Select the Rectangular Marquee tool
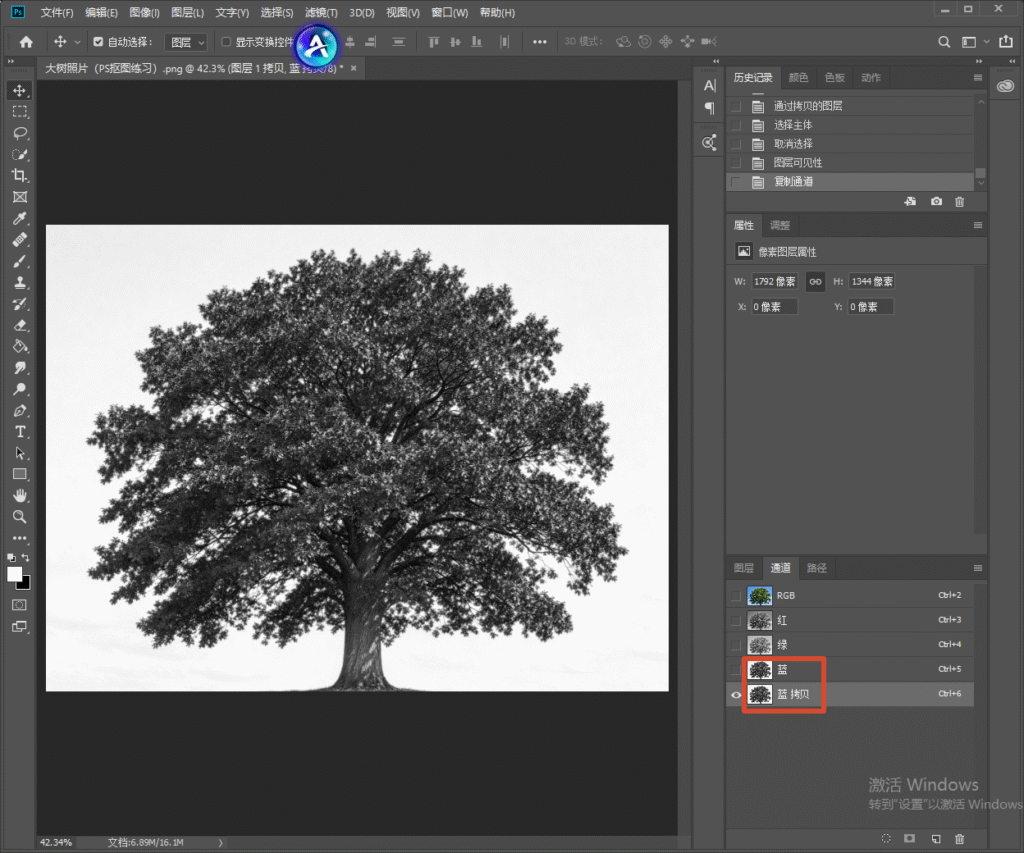The height and width of the screenshot is (853, 1024). (20, 112)
